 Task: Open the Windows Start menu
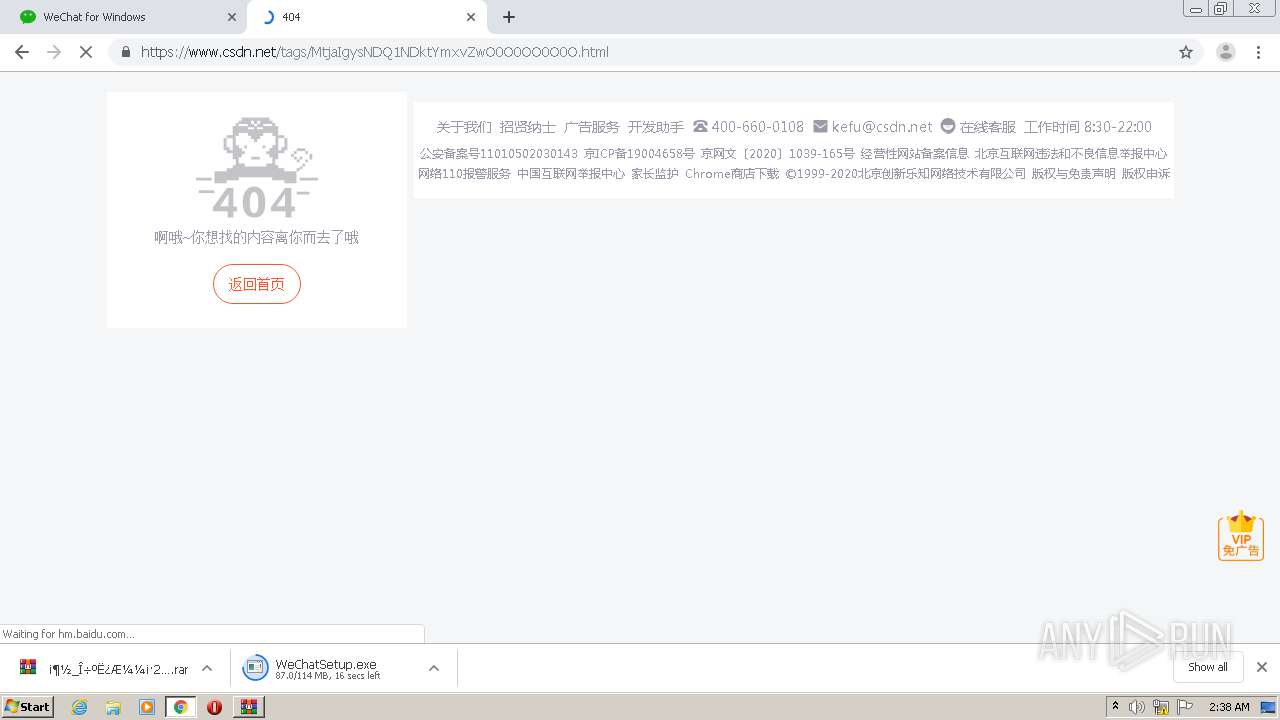coord(28,707)
